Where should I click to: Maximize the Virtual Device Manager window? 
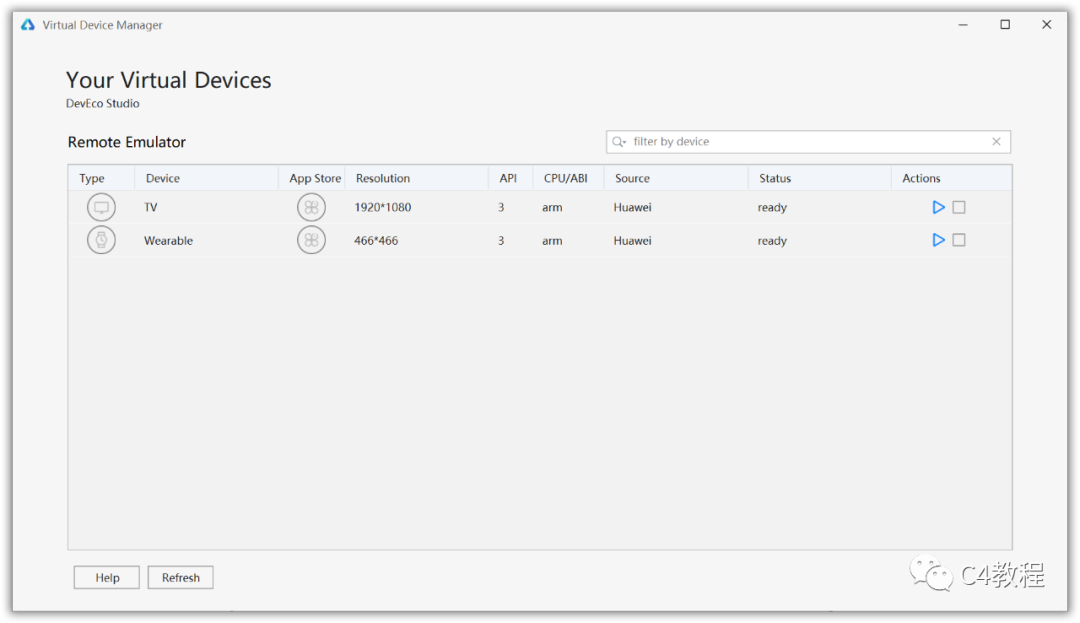click(x=1005, y=25)
